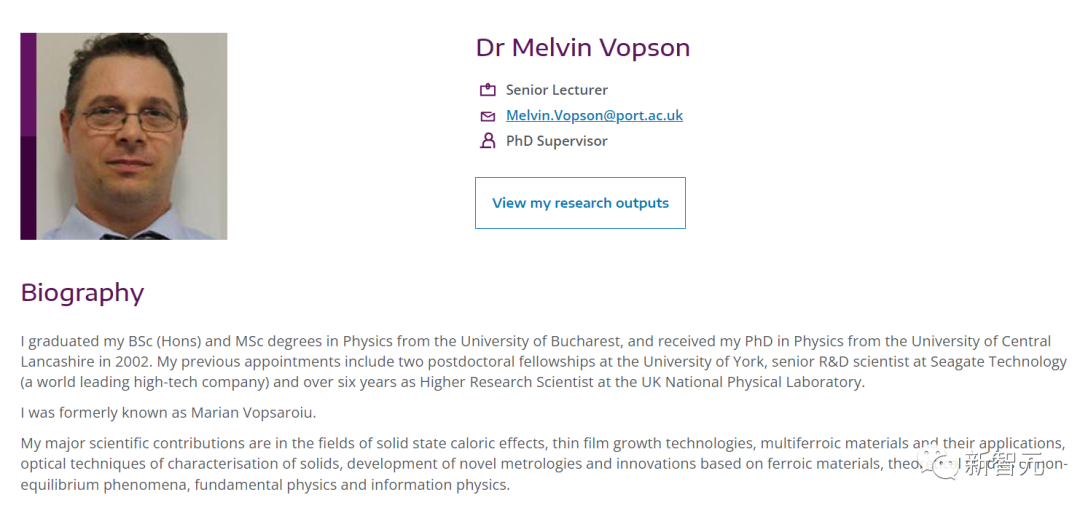Click the person icon beside PhD Supervisor
Screen dimensions: 1080x511
point(488,141)
